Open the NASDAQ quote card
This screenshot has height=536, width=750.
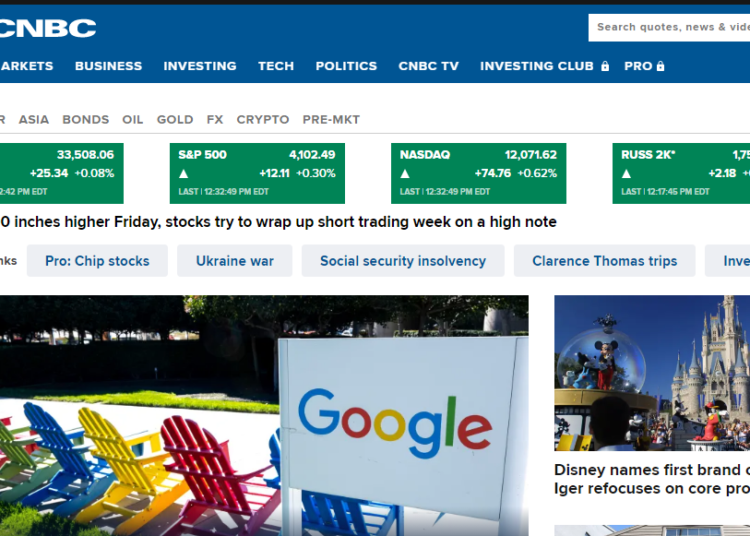point(479,174)
